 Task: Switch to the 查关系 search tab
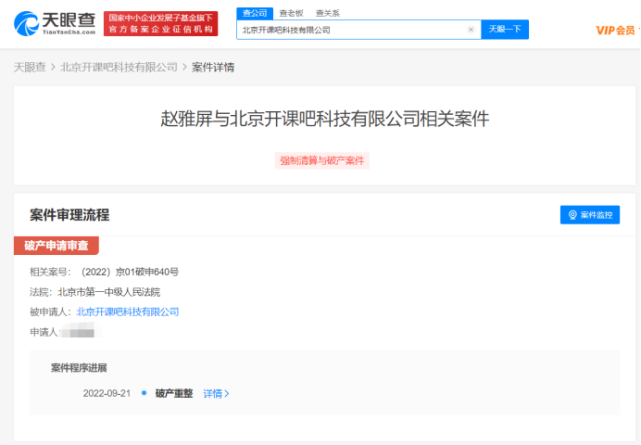327,13
